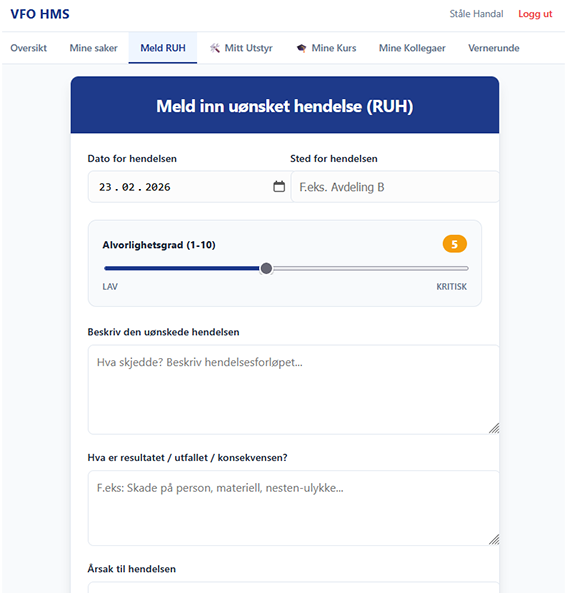Switch to the Mine saker tab

(93, 48)
